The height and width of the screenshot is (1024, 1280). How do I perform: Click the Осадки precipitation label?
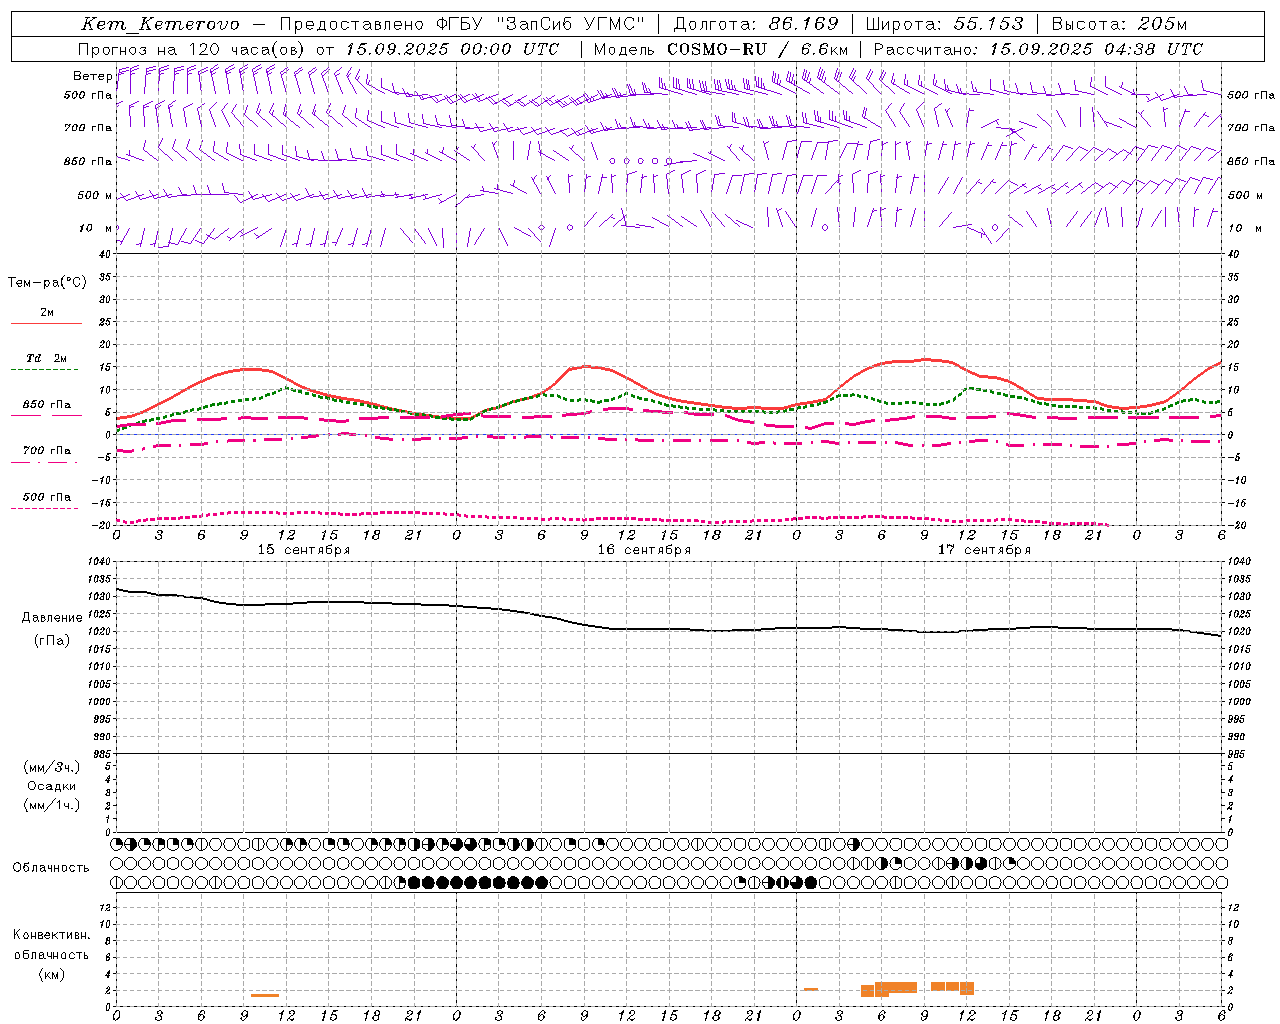(52, 786)
